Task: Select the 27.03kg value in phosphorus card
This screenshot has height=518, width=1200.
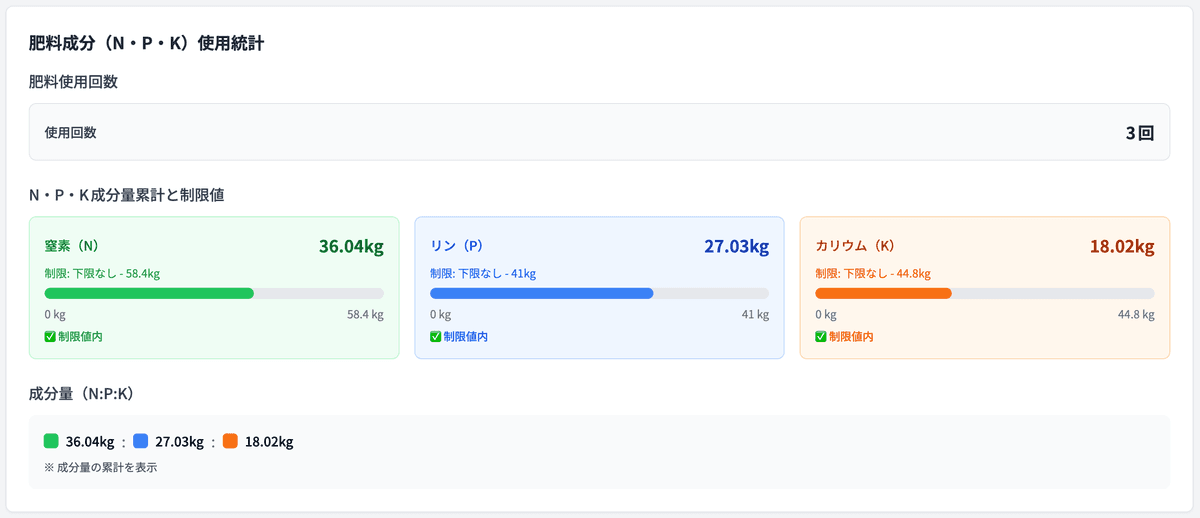Action: pos(736,247)
